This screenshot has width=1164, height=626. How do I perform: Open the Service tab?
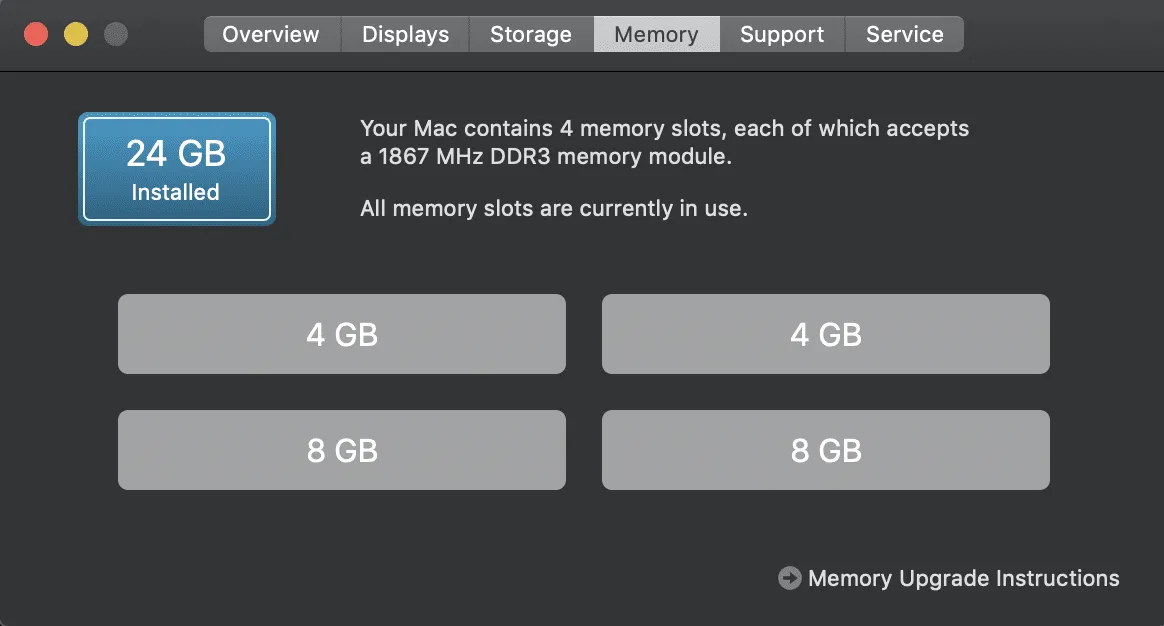point(904,34)
